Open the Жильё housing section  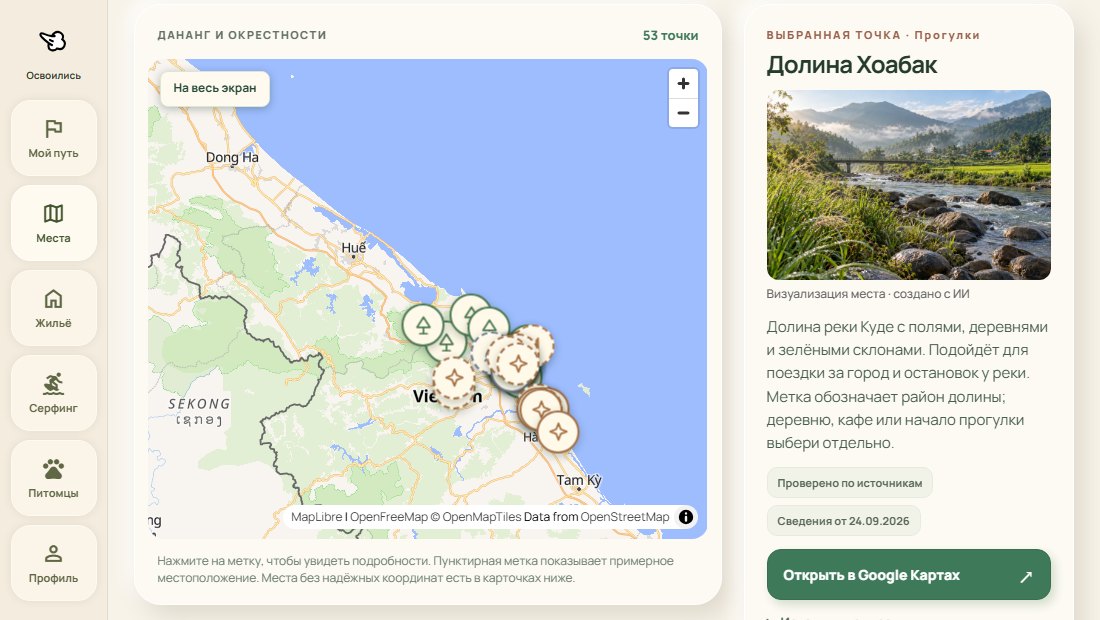coord(53,308)
